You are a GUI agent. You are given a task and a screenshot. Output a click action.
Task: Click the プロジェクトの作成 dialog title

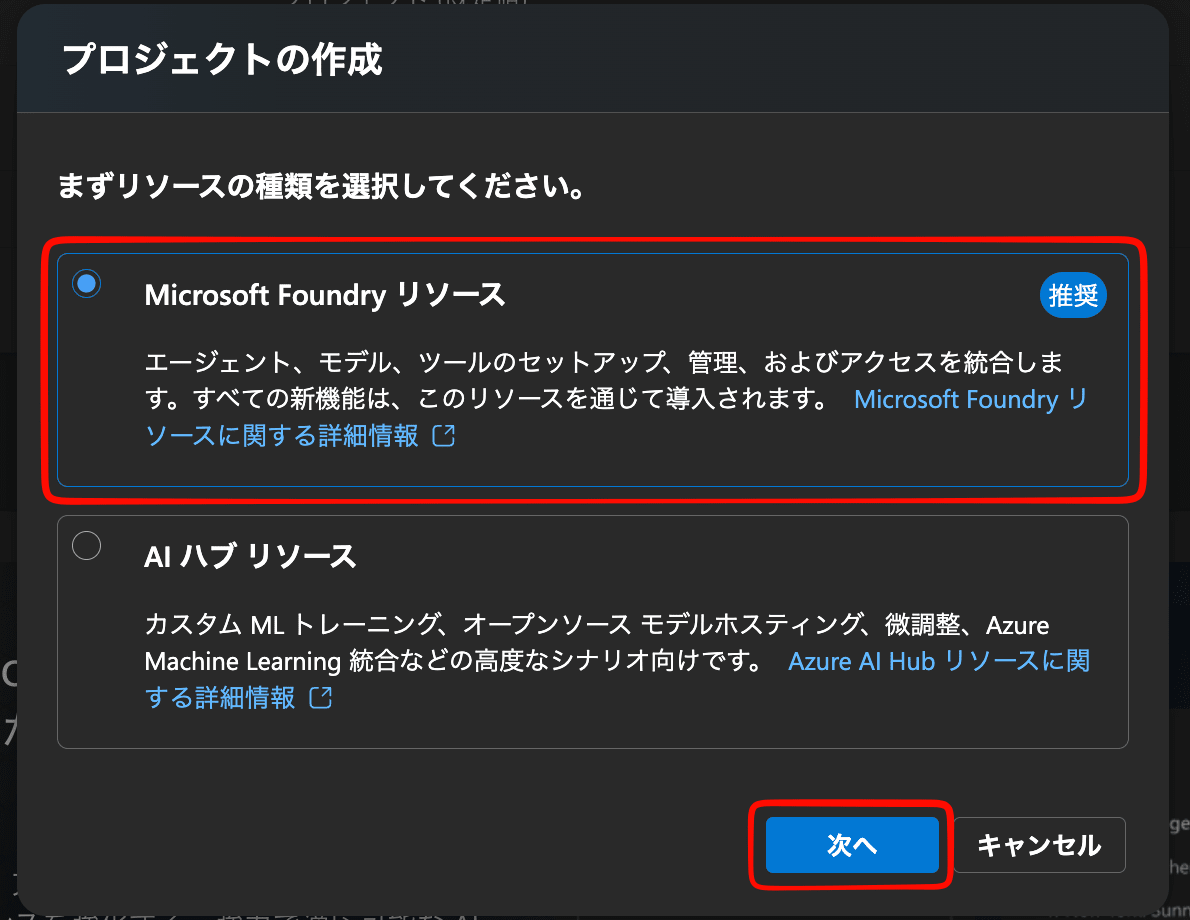(222, 59)
